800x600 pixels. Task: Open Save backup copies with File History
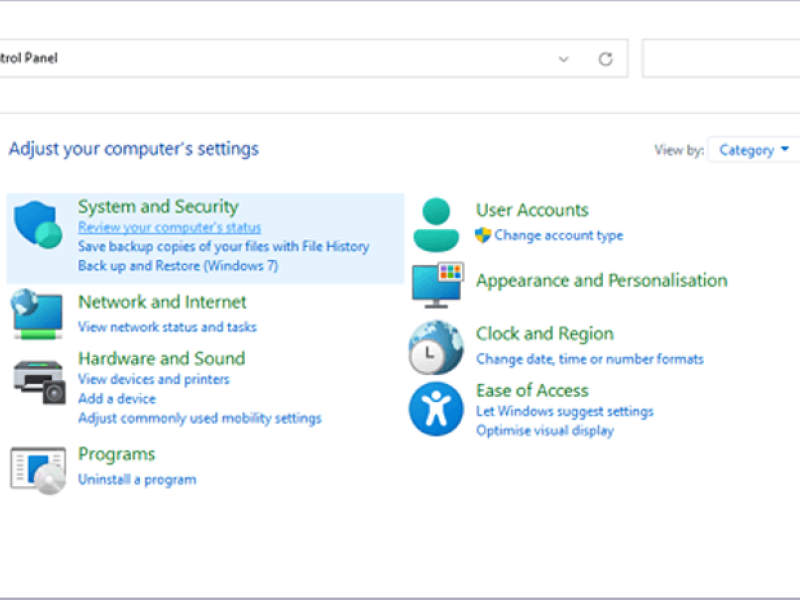point(223,246)
